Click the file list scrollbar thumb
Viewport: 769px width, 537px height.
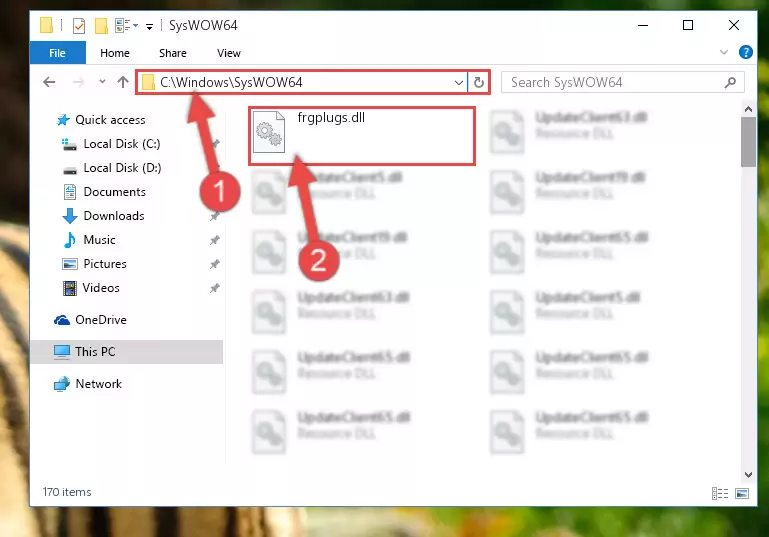pyautogui.click(x=748, y=142)
